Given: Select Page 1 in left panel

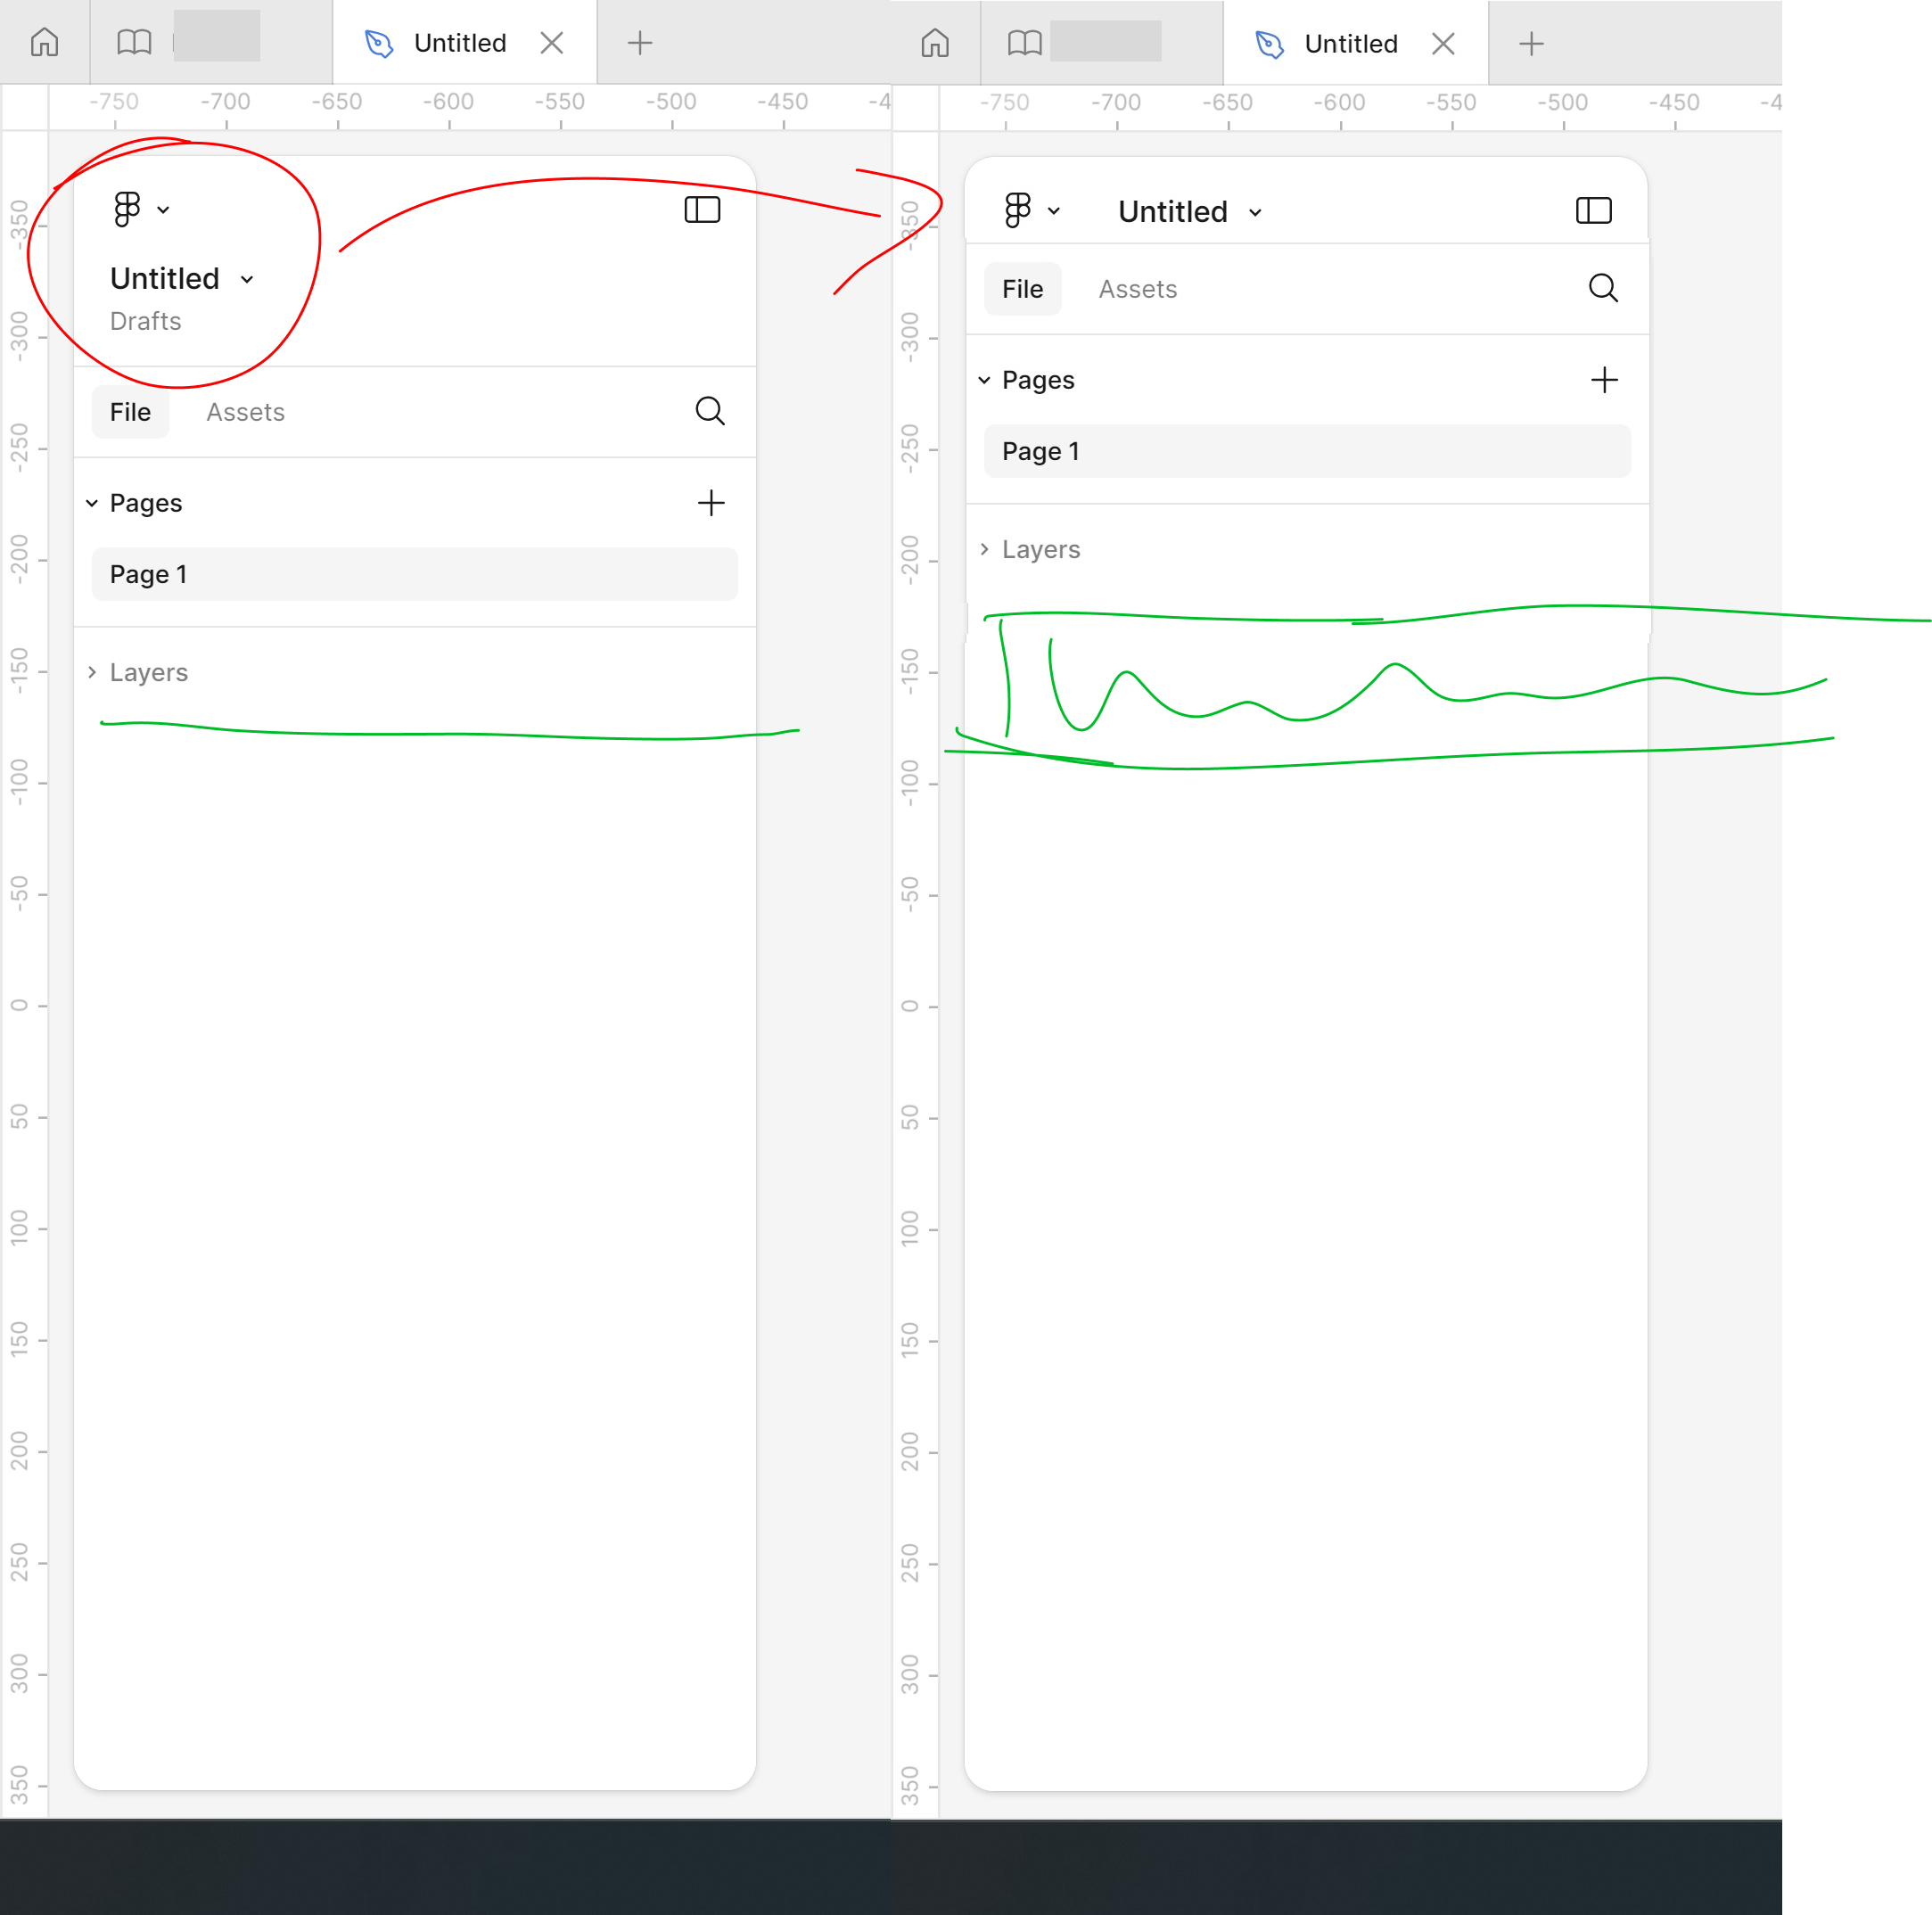Looking at the screenshot, I should (414, 573).
